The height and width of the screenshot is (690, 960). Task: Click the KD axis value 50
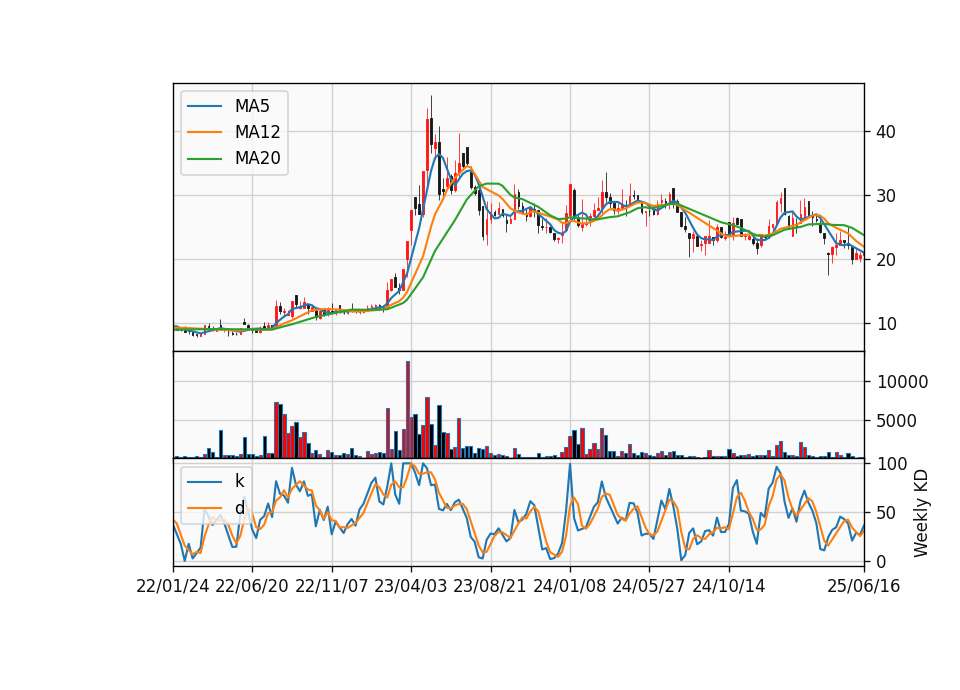click(x=886, y=512)
